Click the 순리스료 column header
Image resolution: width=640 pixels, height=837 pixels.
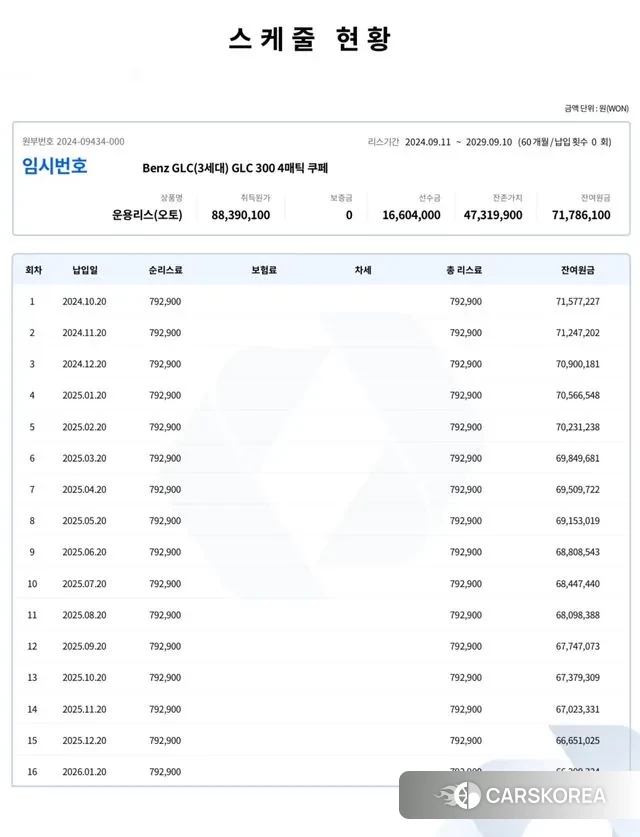pyautogui.click(x=165, y=270)
